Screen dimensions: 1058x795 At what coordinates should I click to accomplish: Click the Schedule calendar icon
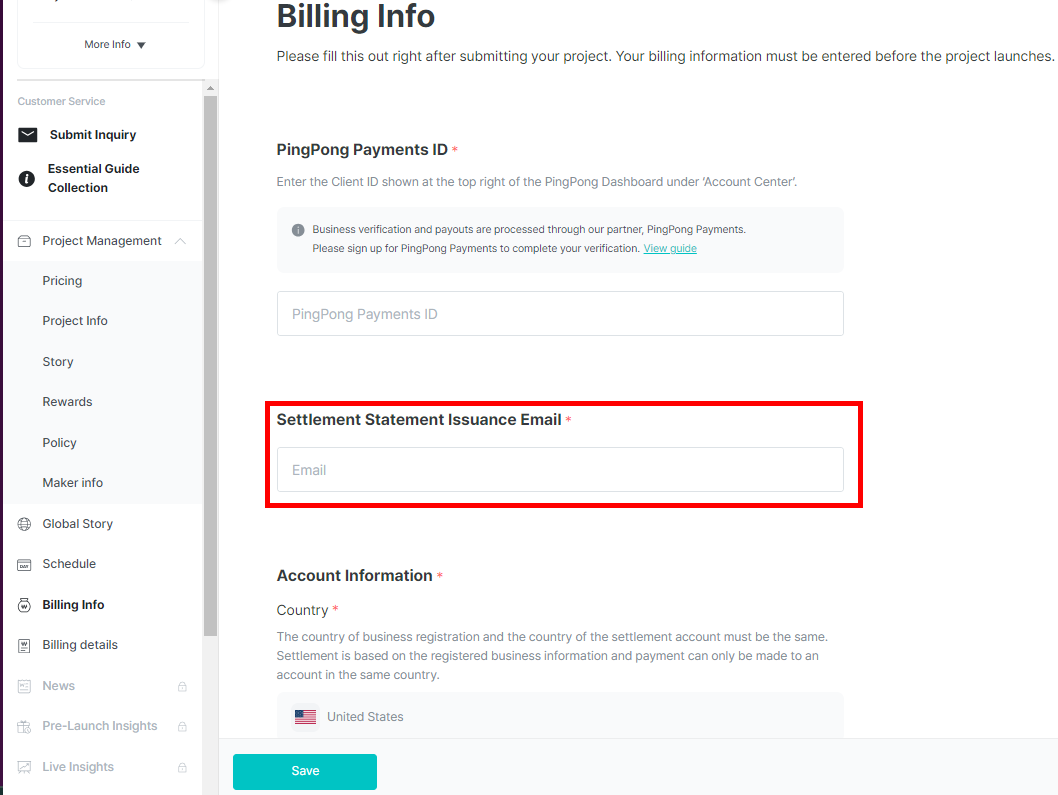[x=25, y=565]
